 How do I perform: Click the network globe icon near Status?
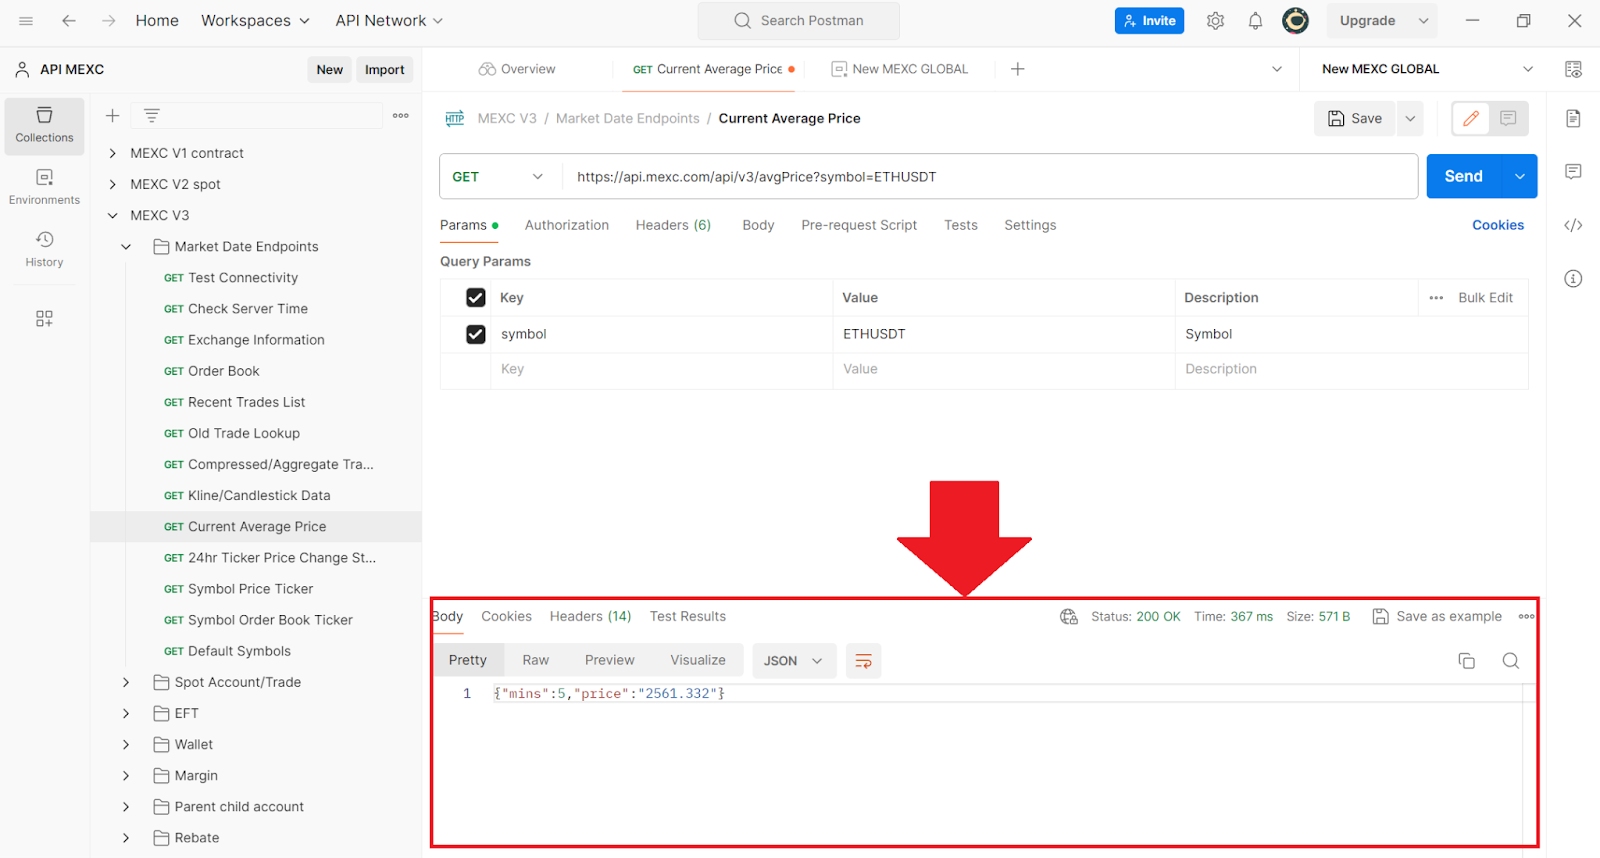click(x=1069, y=617)
